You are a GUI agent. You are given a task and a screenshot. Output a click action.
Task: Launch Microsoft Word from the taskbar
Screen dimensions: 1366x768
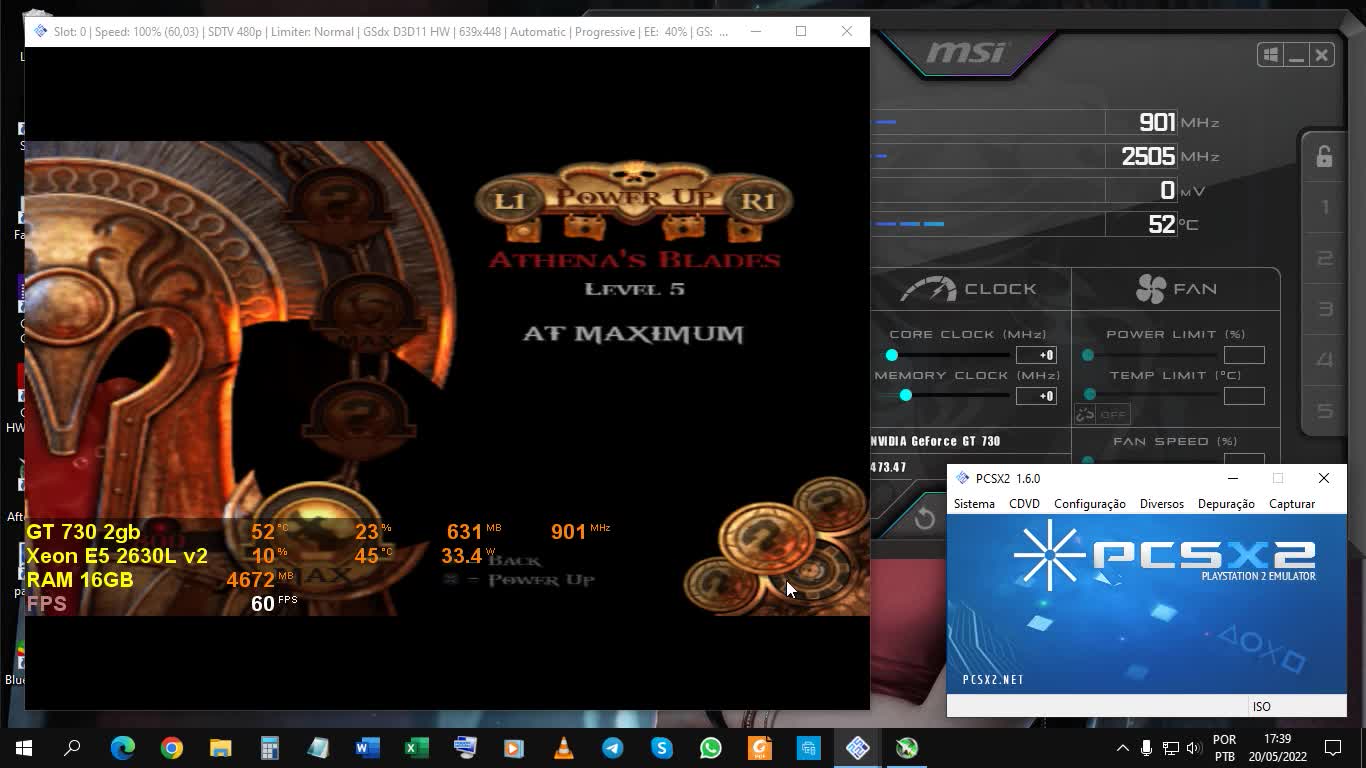tap(367, 748)
